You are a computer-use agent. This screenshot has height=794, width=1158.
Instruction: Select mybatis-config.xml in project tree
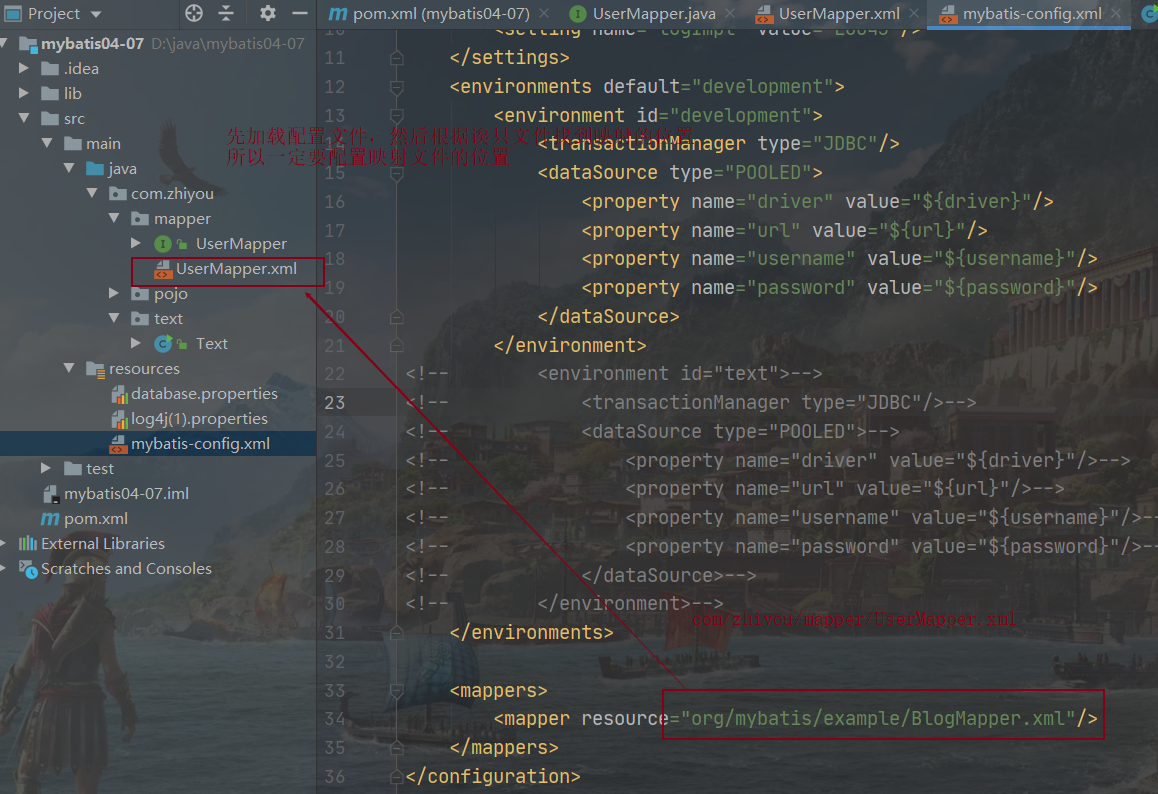point(200,443)
